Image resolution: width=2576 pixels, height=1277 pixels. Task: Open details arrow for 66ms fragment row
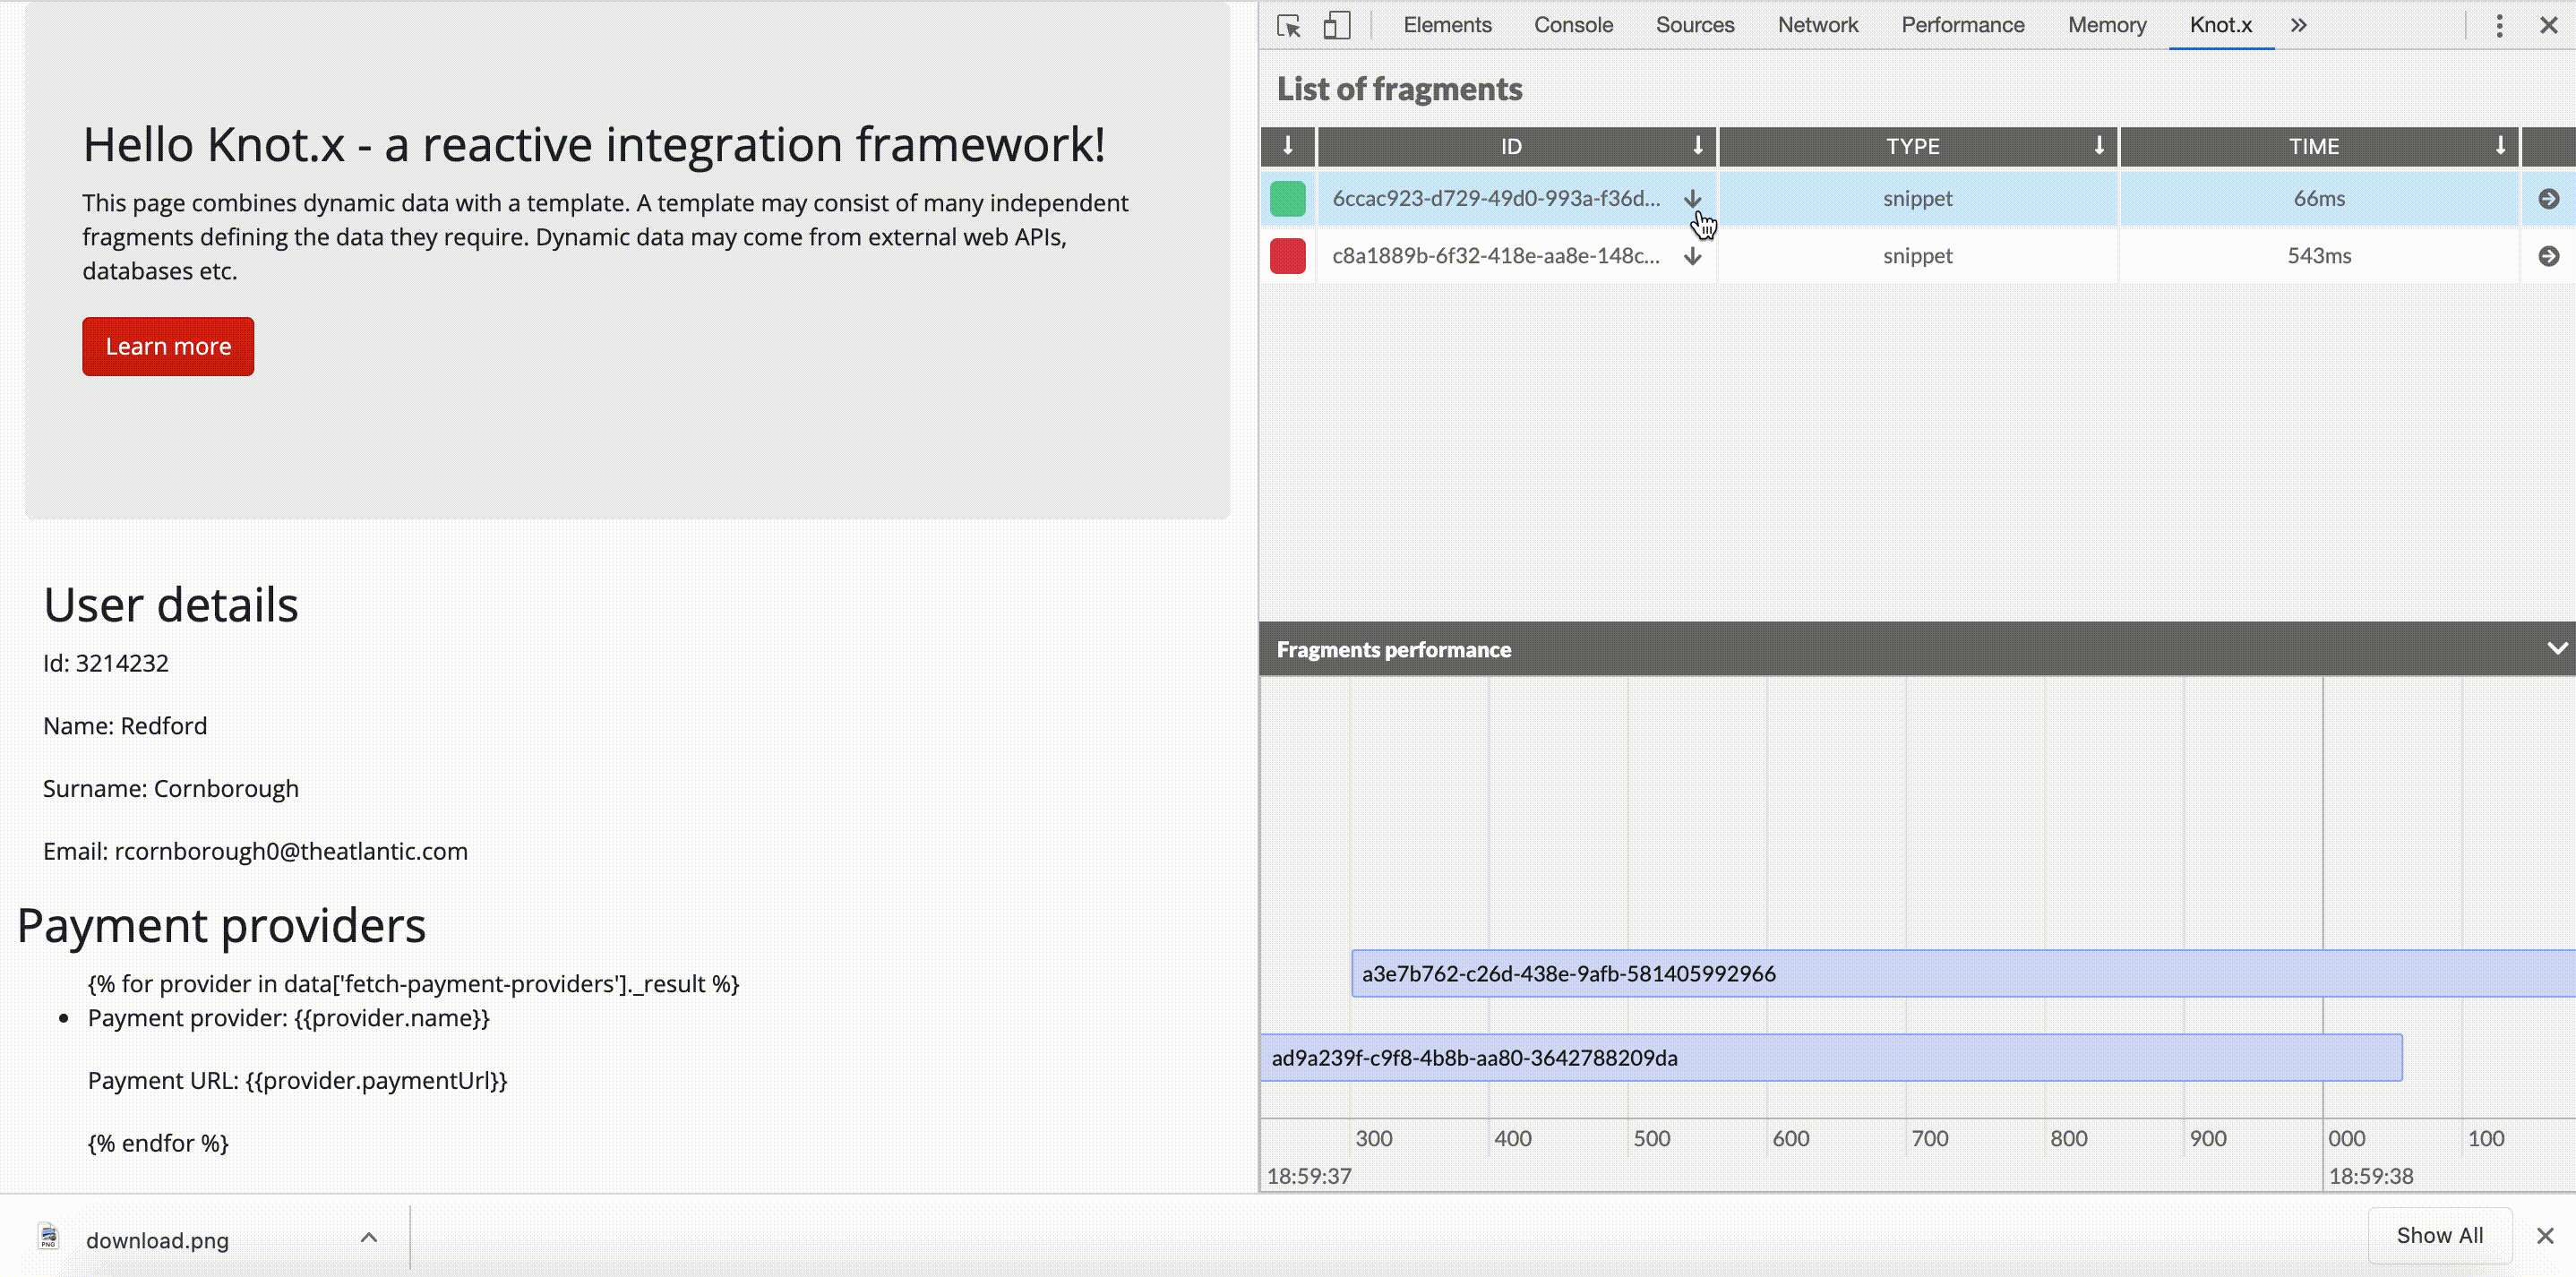(x=2548, y=198)
